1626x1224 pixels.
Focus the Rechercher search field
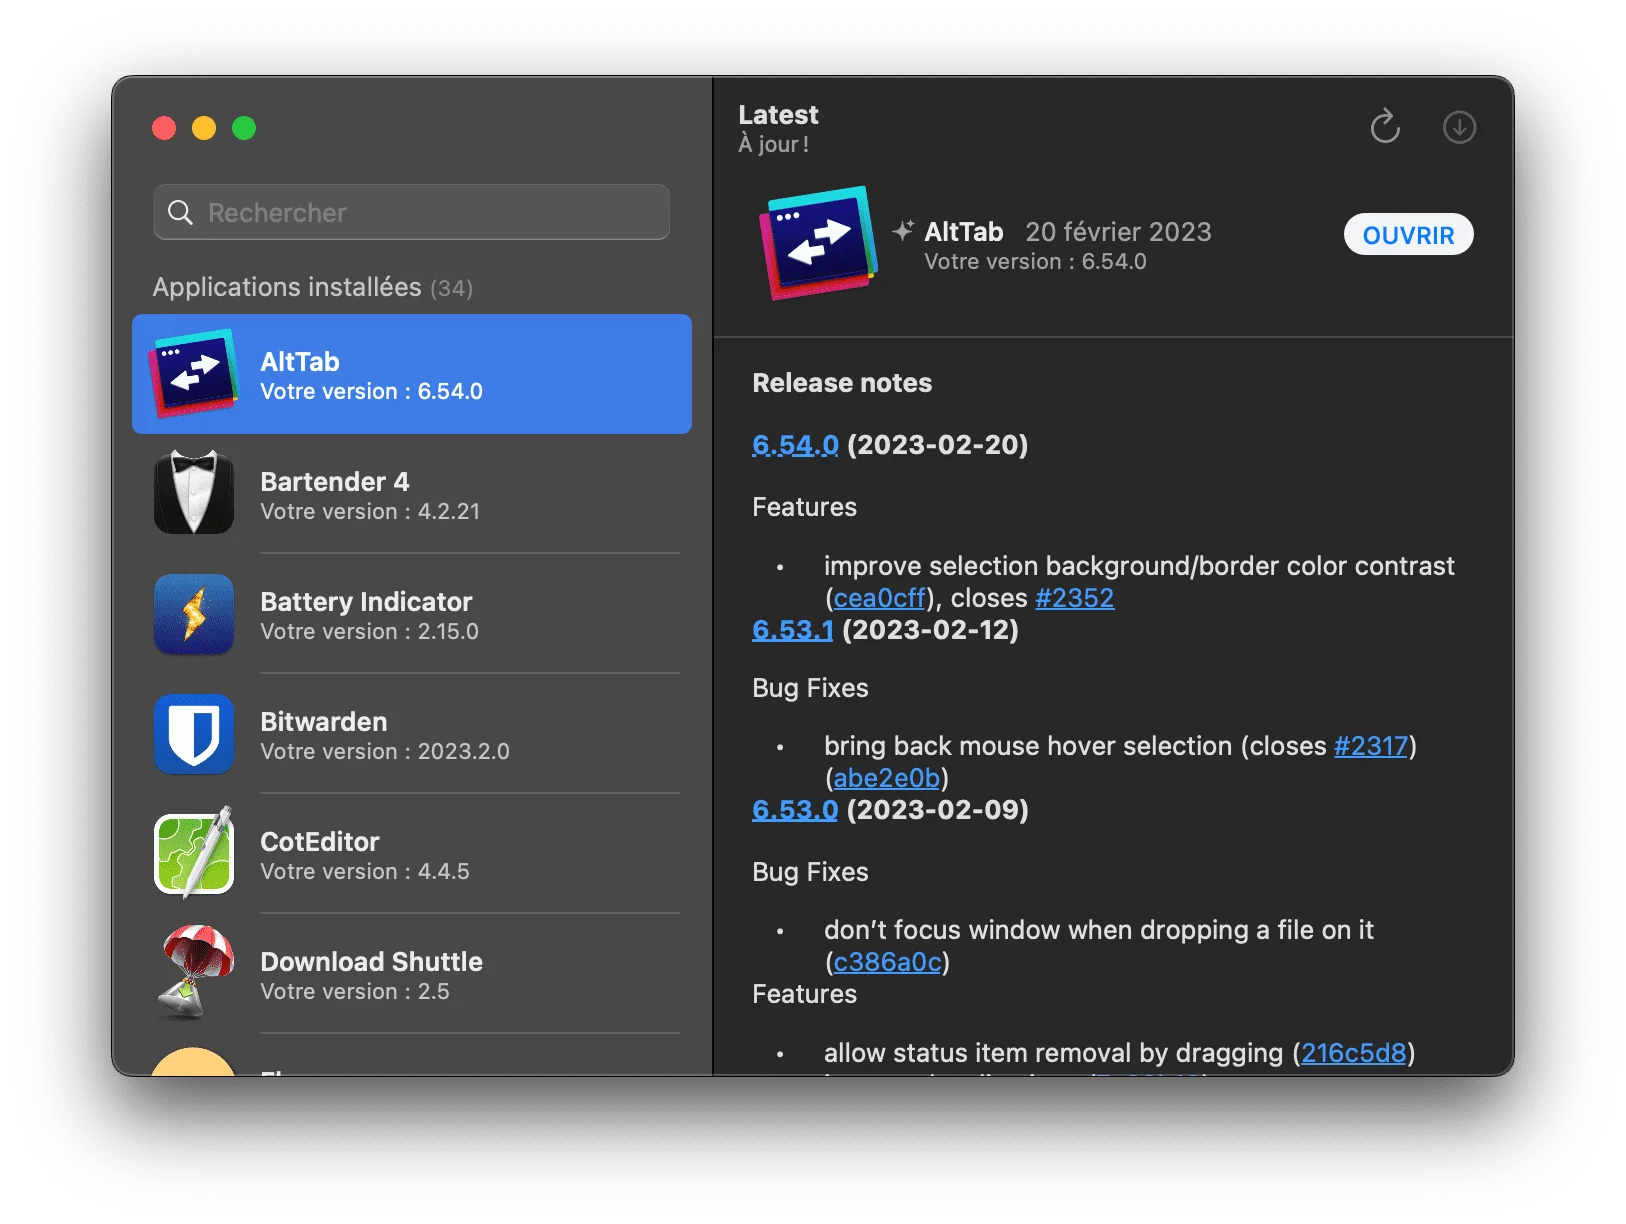[412, 212]
